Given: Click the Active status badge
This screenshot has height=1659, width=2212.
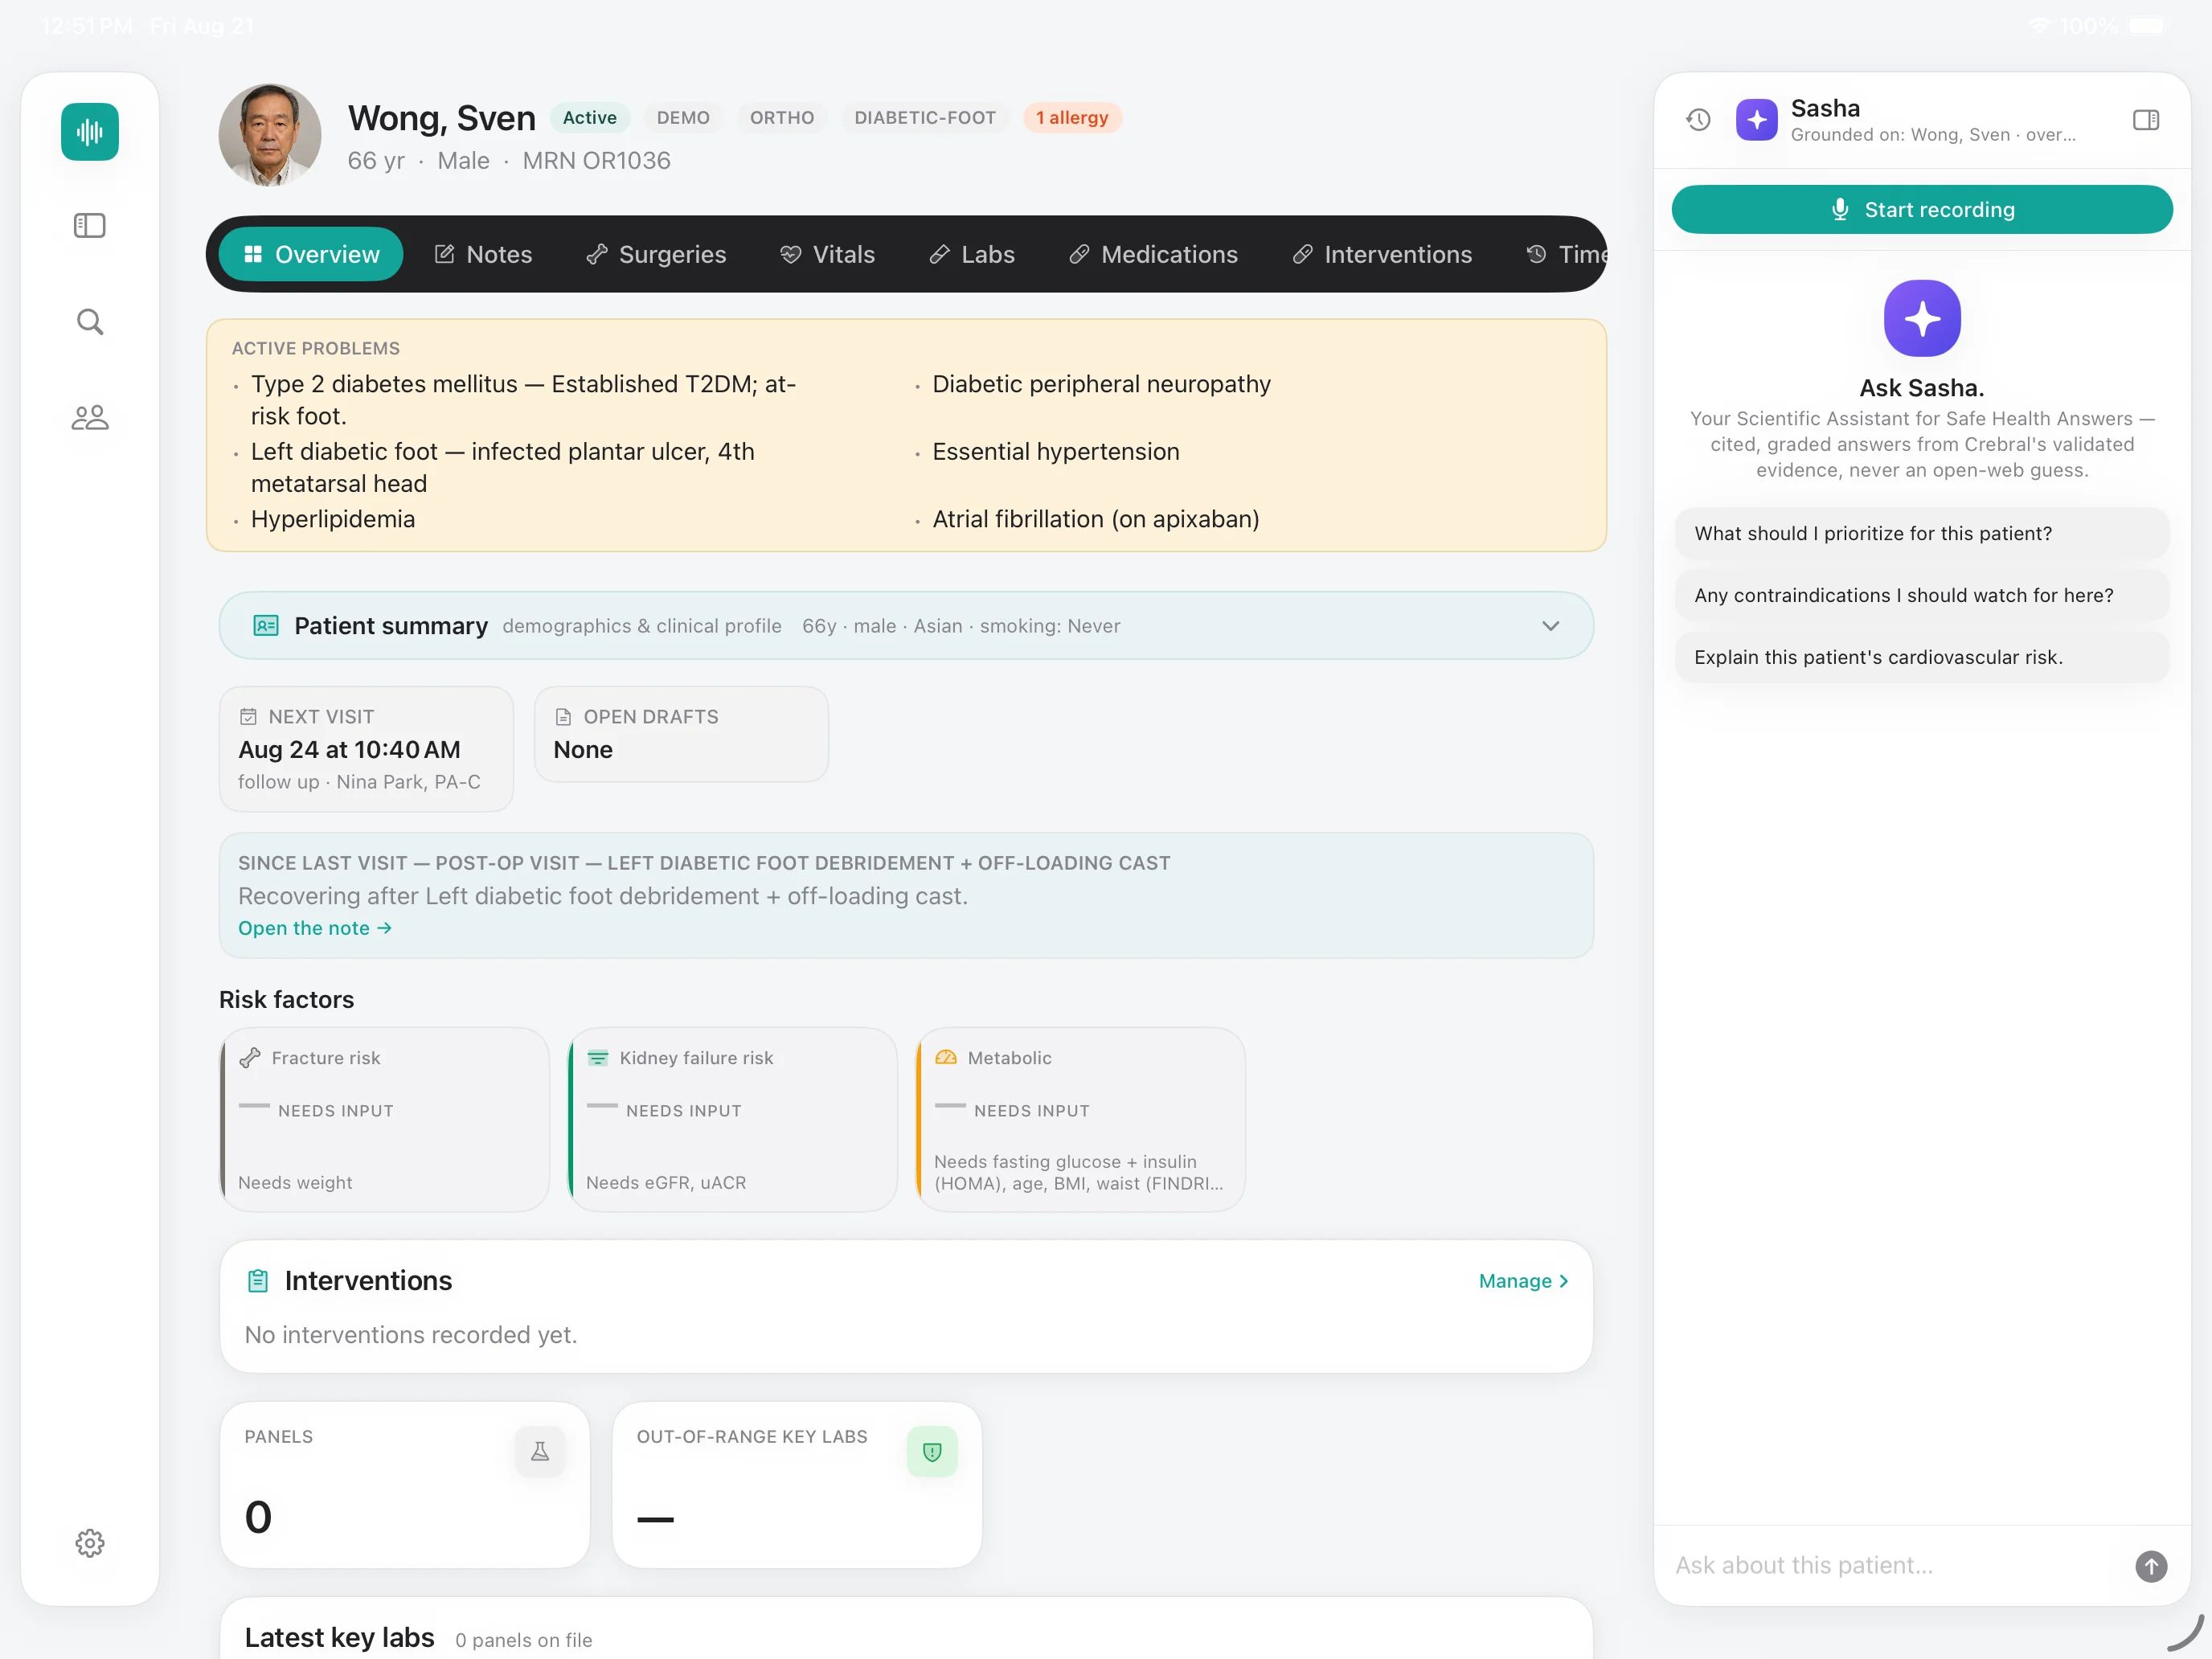Looking at the screenshot, I should [x=590, y=118].
